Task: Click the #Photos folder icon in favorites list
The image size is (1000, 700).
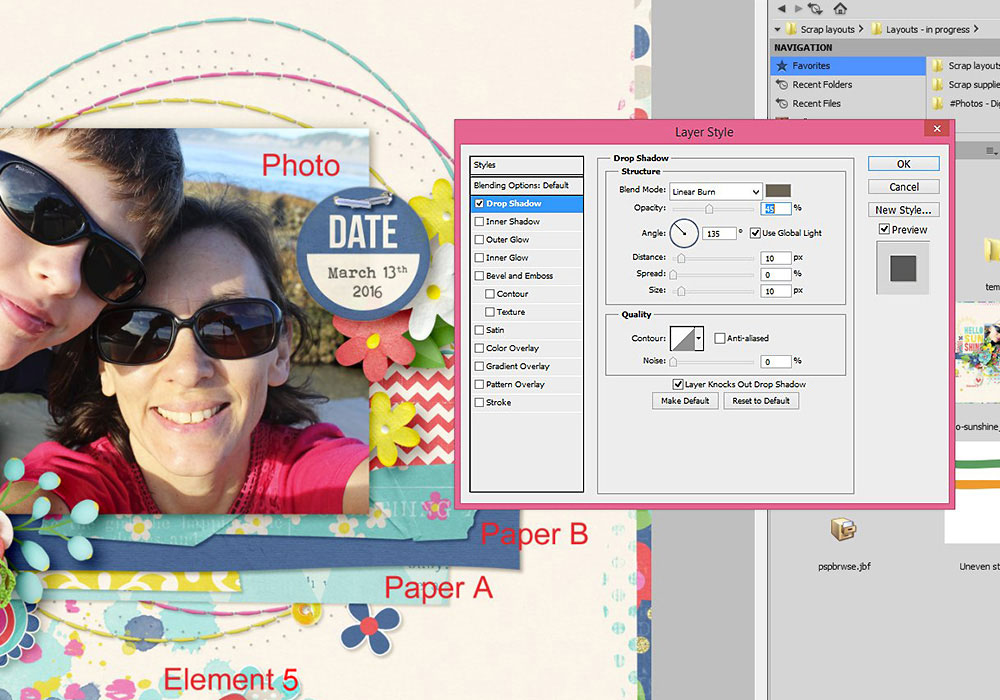Action: click(938, 103)
